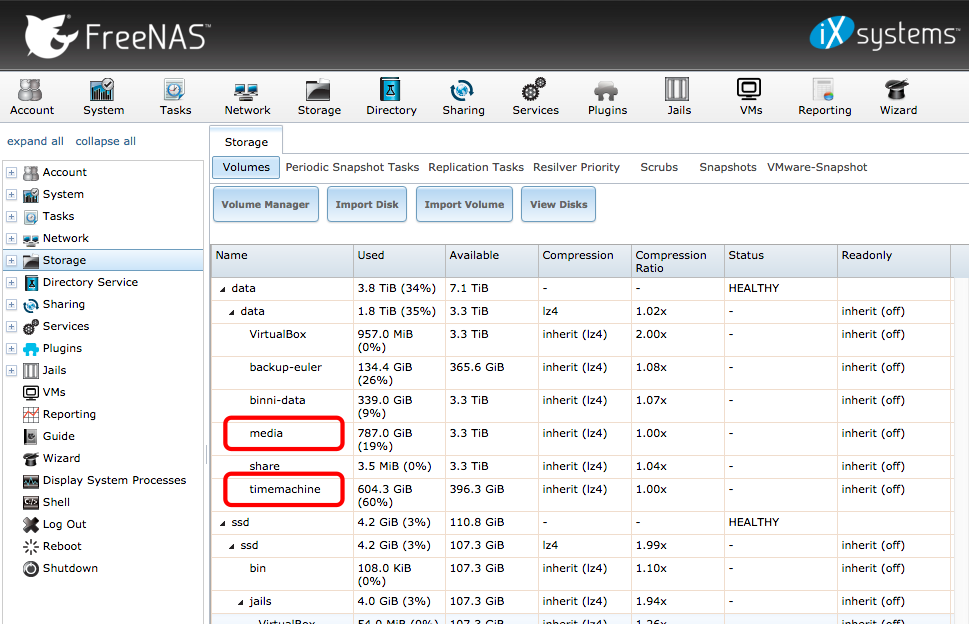Expand the Plugins node in sidebar tree
The width and height of the screenshot is (969, 624).
11,348
